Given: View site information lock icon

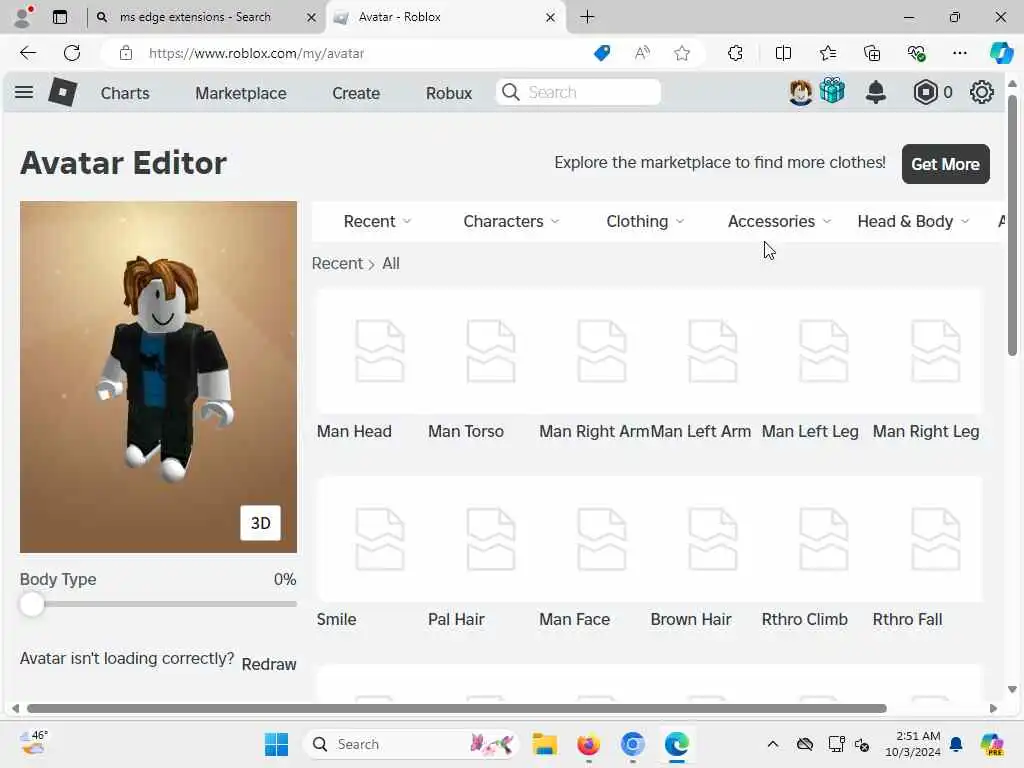Looking at the screenshot, I should tap(126, 53).
